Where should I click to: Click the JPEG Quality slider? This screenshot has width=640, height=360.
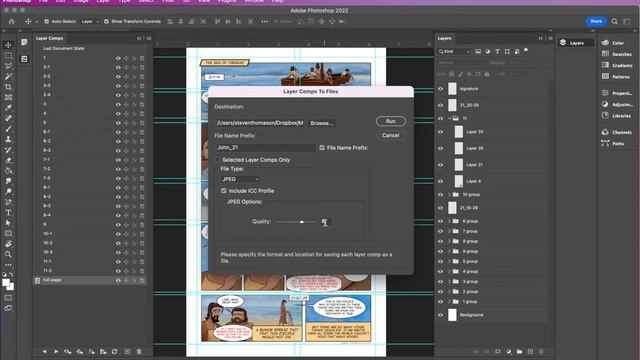[x=296, y=222]
